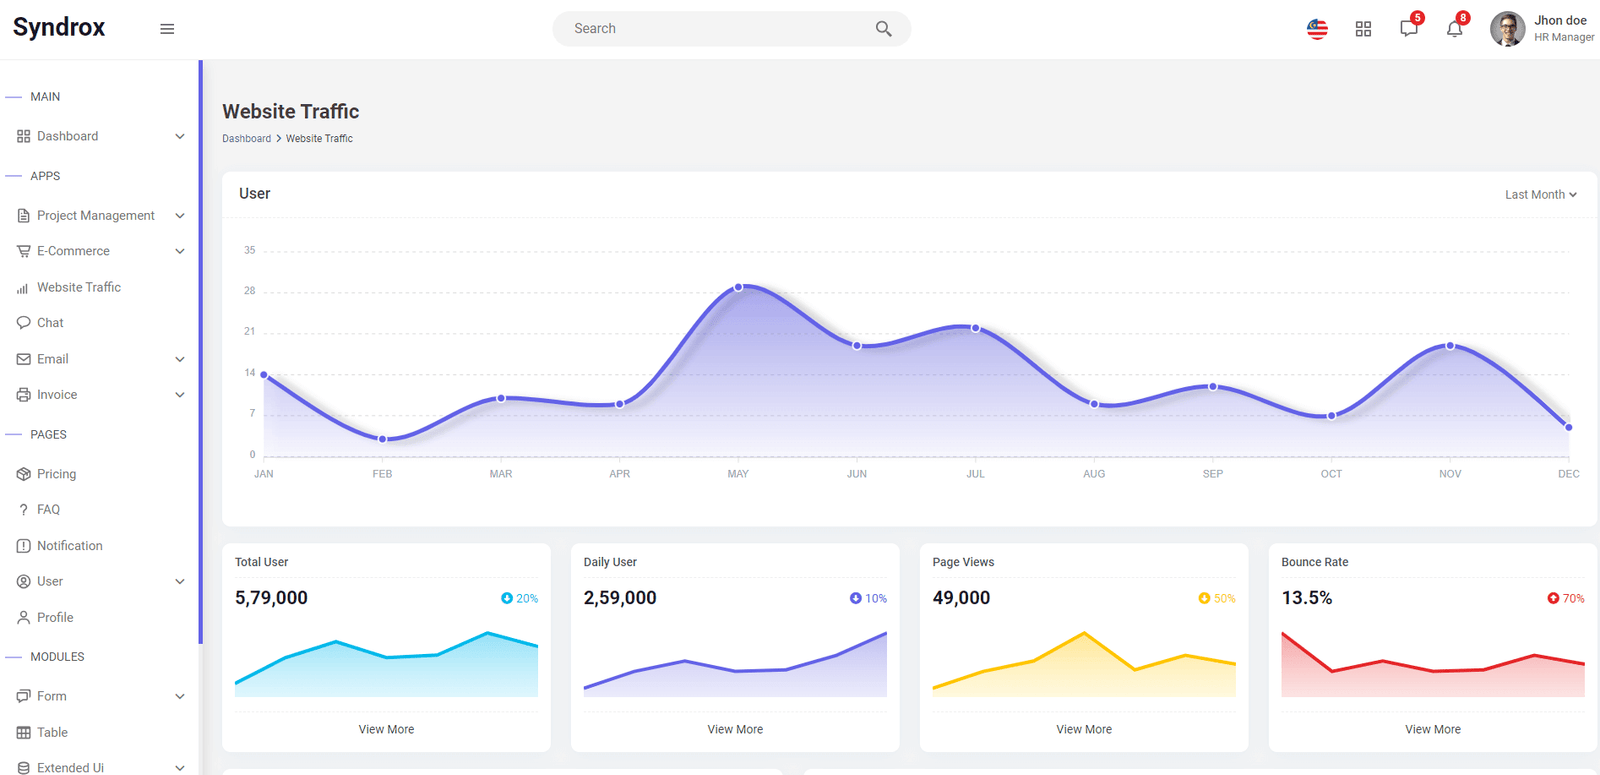Click View More under Bounce Rate
This screenshot has width=1600, height=775.
[x=1433, y=730]
